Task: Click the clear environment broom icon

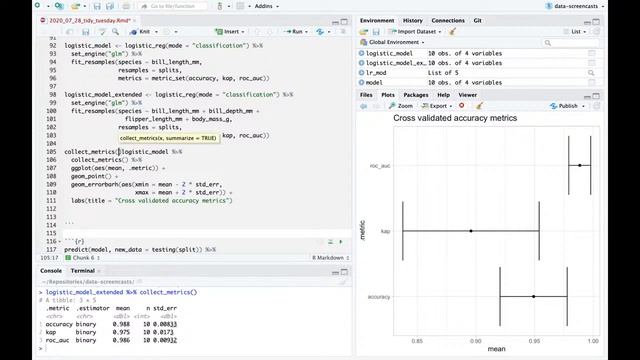Action: click(x=452, y=31)
